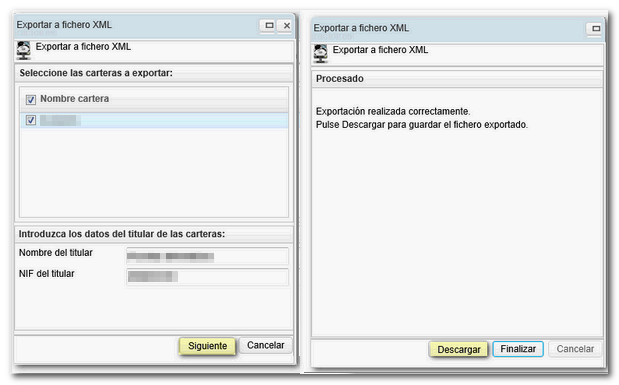Click the 'Nombre del titular' label
The width and height of the screenshot is (619, 385).
[x=56, y=253]
